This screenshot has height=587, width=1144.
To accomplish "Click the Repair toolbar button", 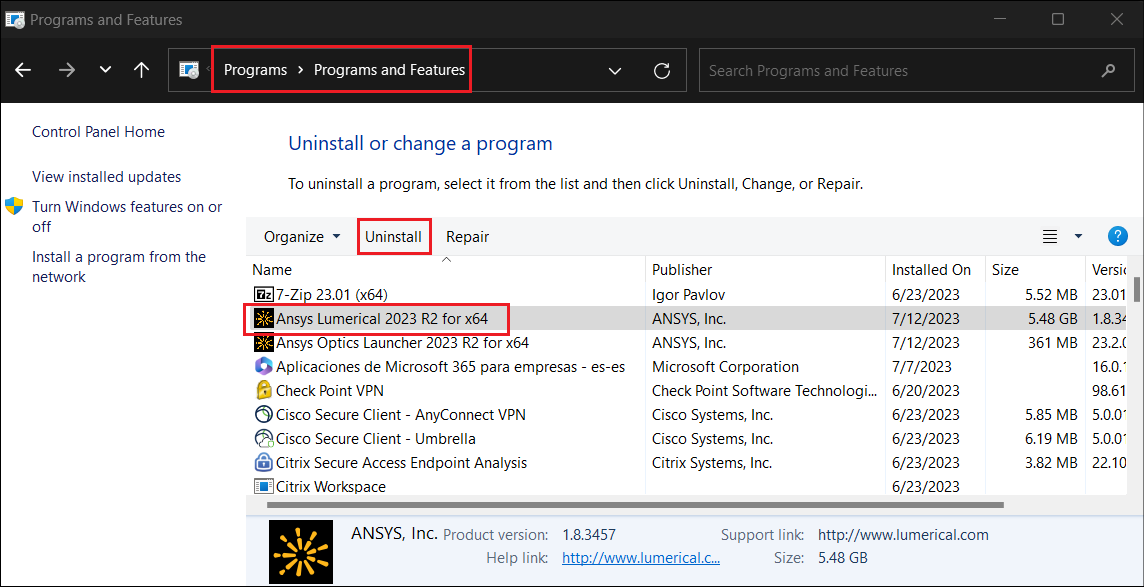I will click(x=468, y=237).
